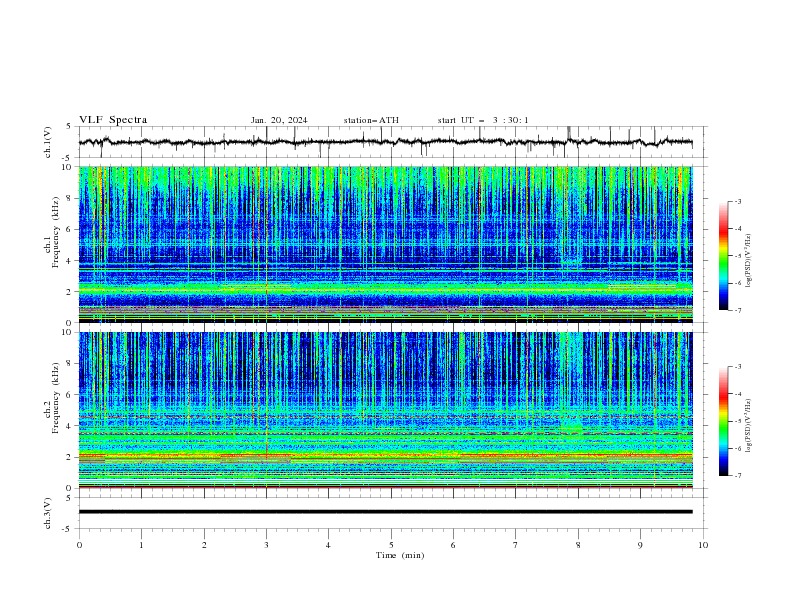
Task: Click the "ch.1(V)" waveform axis label
Action: pyautogui.click(x=48, y=142)
